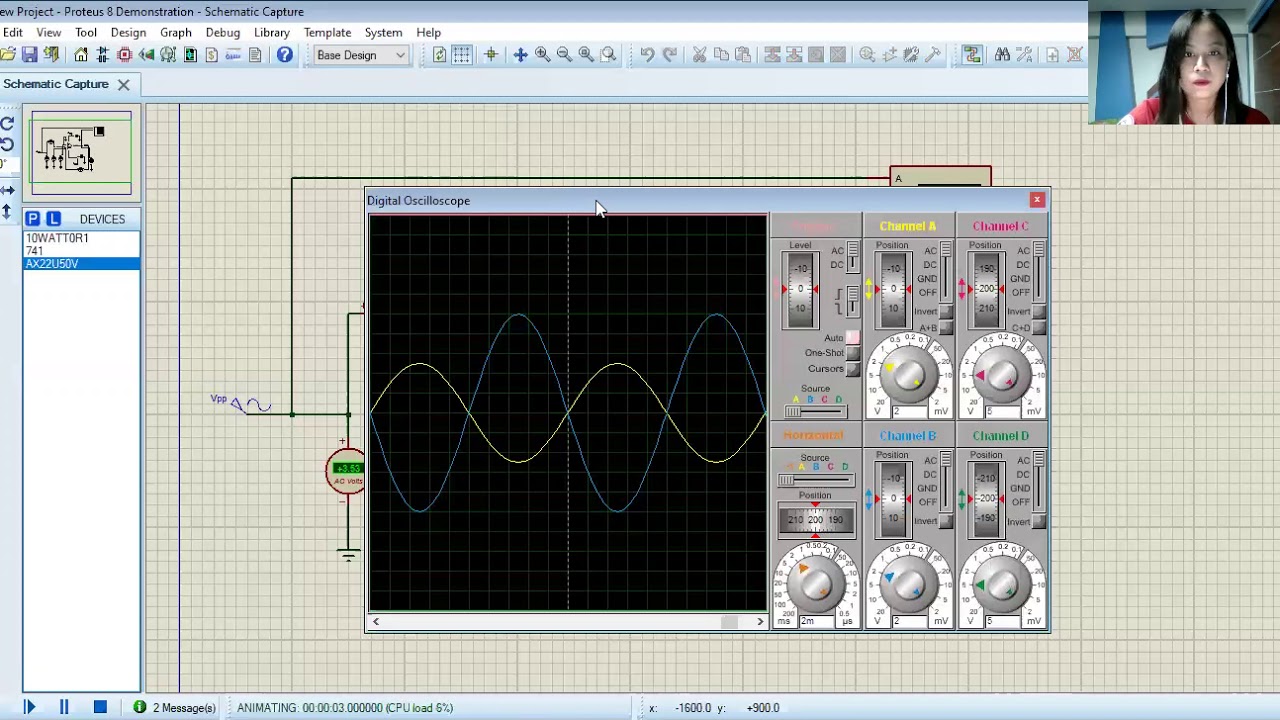
Task: Zoom in with the magnifier plus icon
Action: tap(542, 55)
